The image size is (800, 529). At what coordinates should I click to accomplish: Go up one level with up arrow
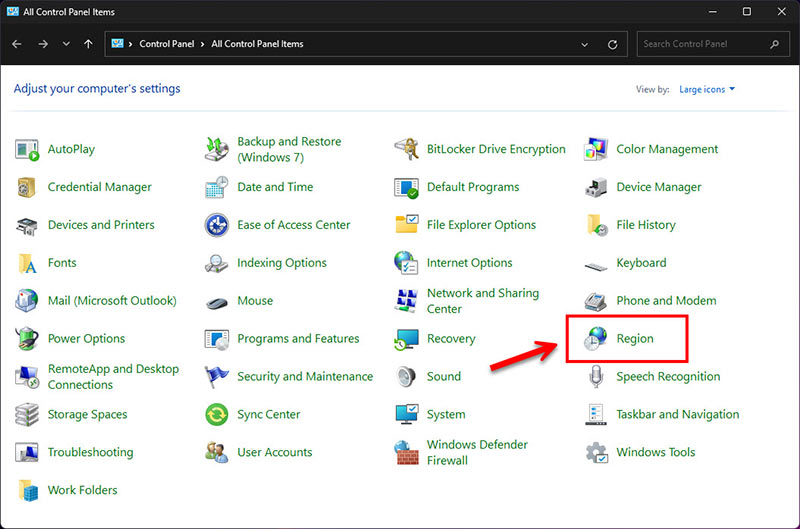[88, 44]
